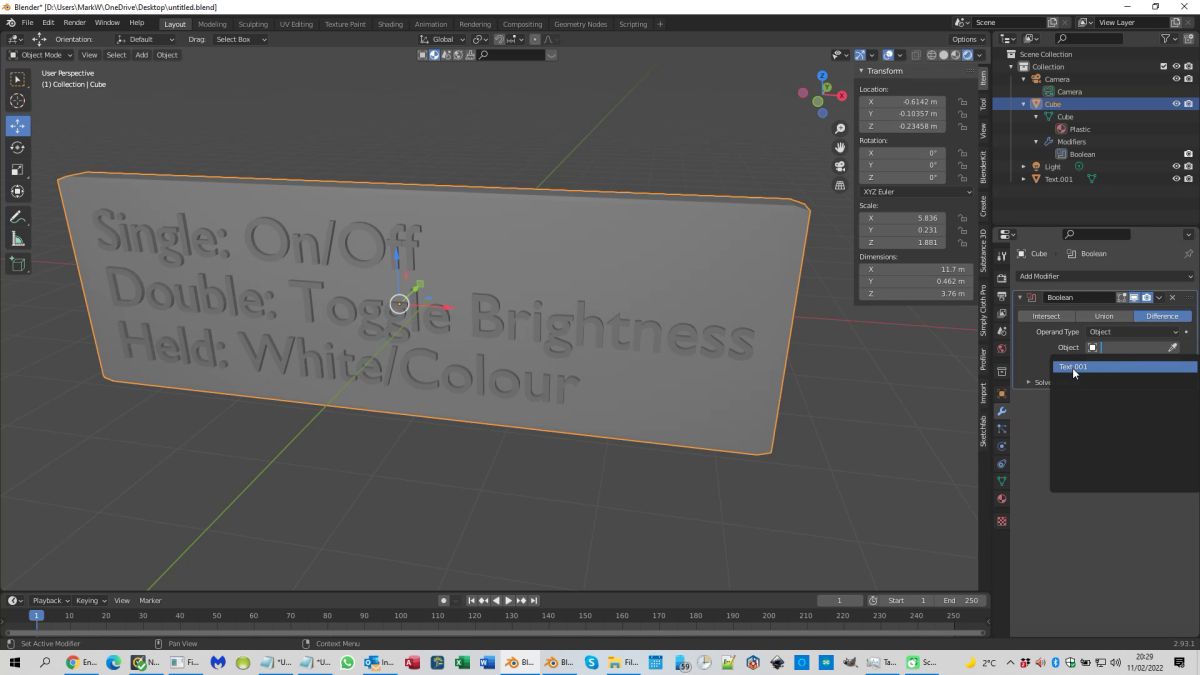Open the viewport Add menu

(141, 55)
